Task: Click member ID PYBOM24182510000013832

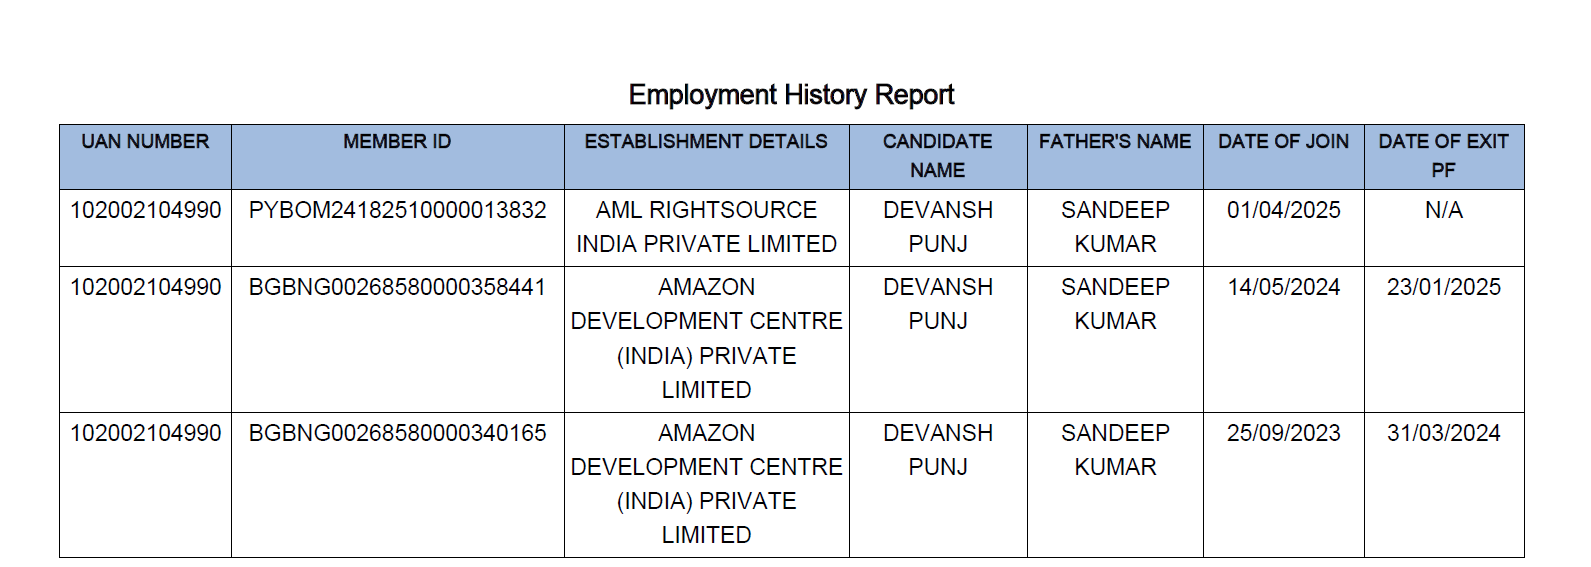Action: (397, 210)
